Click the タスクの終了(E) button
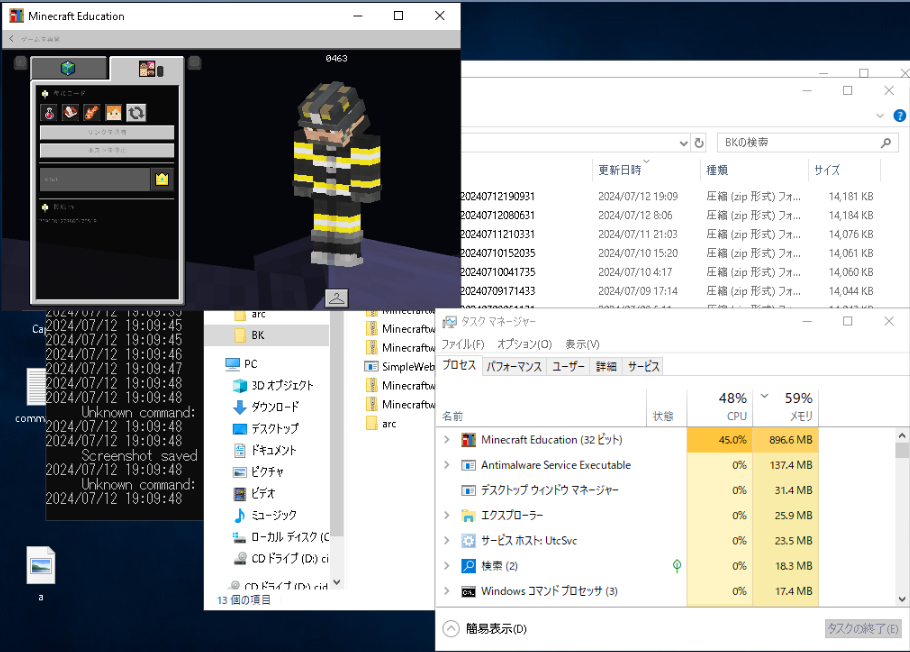The image size is (910, 652). click(x=862, y=629)
